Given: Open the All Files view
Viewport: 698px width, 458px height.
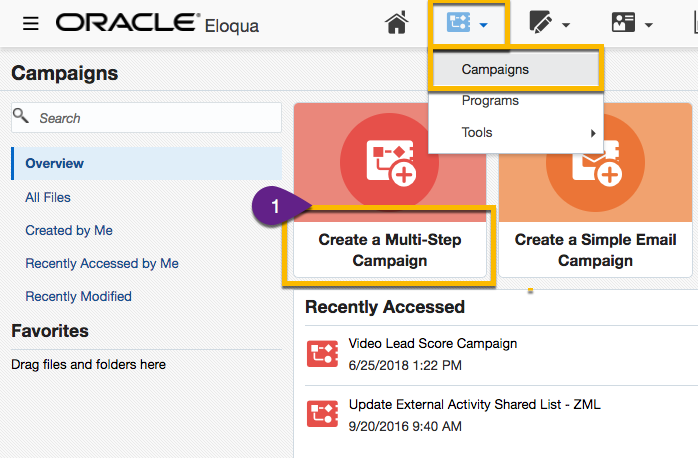Looking at the screenshot, I should 48,197.
